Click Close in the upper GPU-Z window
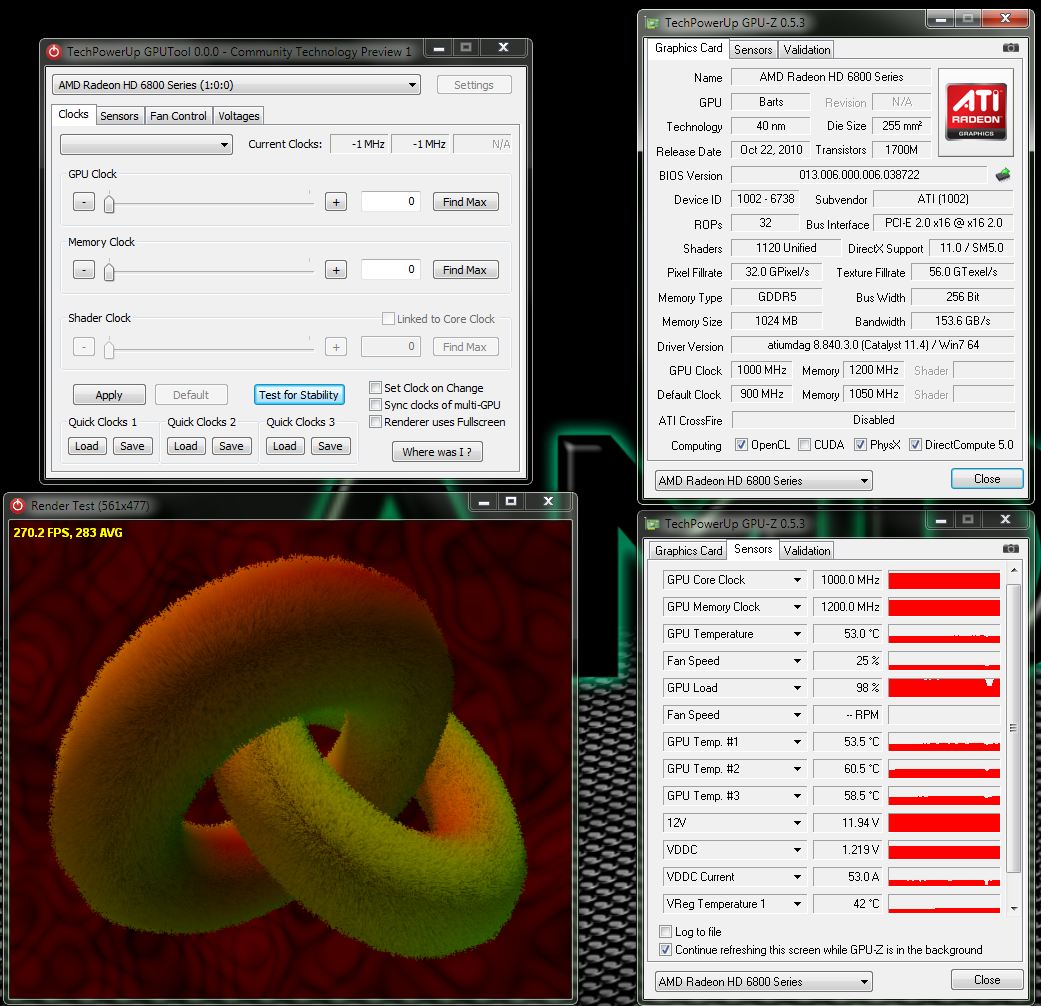The image size is (1041, 1006). click(x=987, y=479)
